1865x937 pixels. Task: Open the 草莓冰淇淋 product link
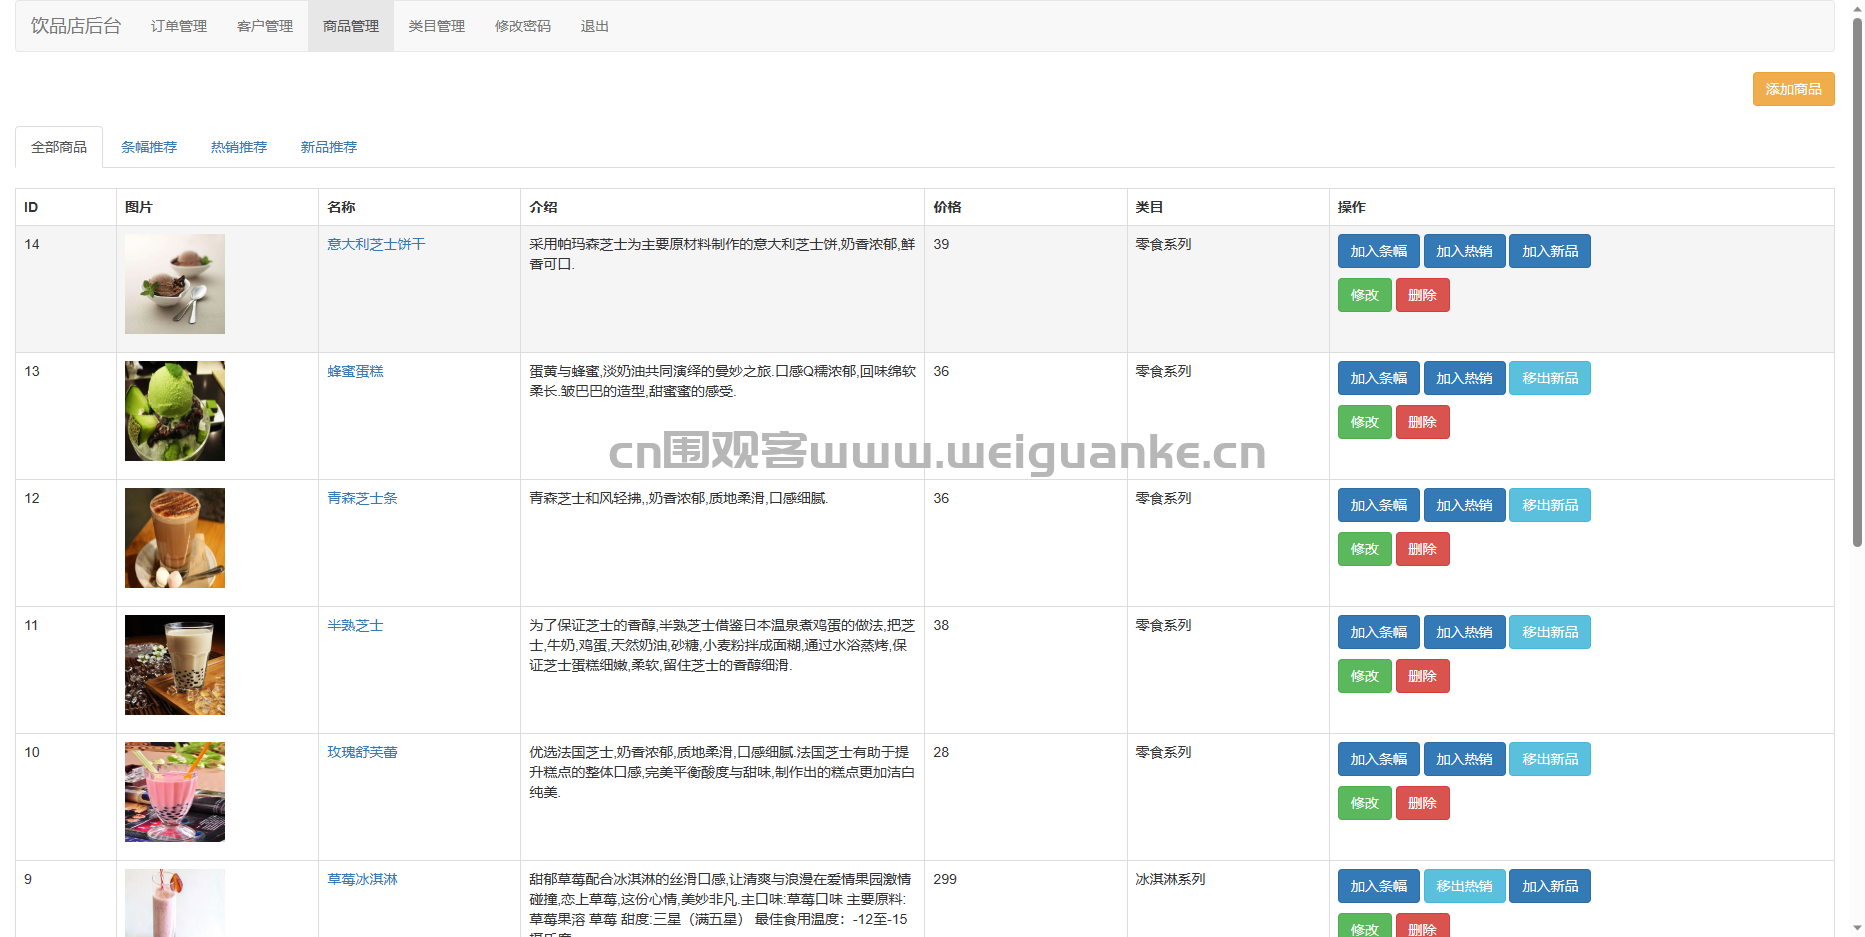pos(362,879)
